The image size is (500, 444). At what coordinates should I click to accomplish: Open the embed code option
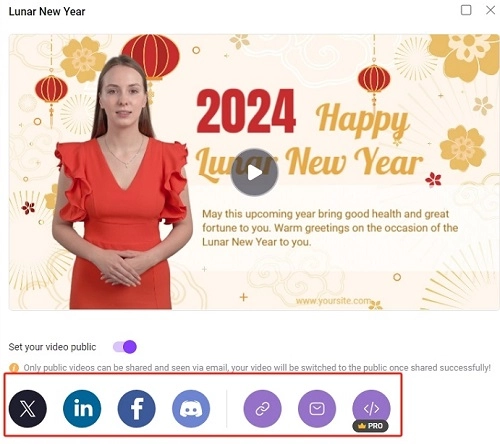click(x=371, y=407)
